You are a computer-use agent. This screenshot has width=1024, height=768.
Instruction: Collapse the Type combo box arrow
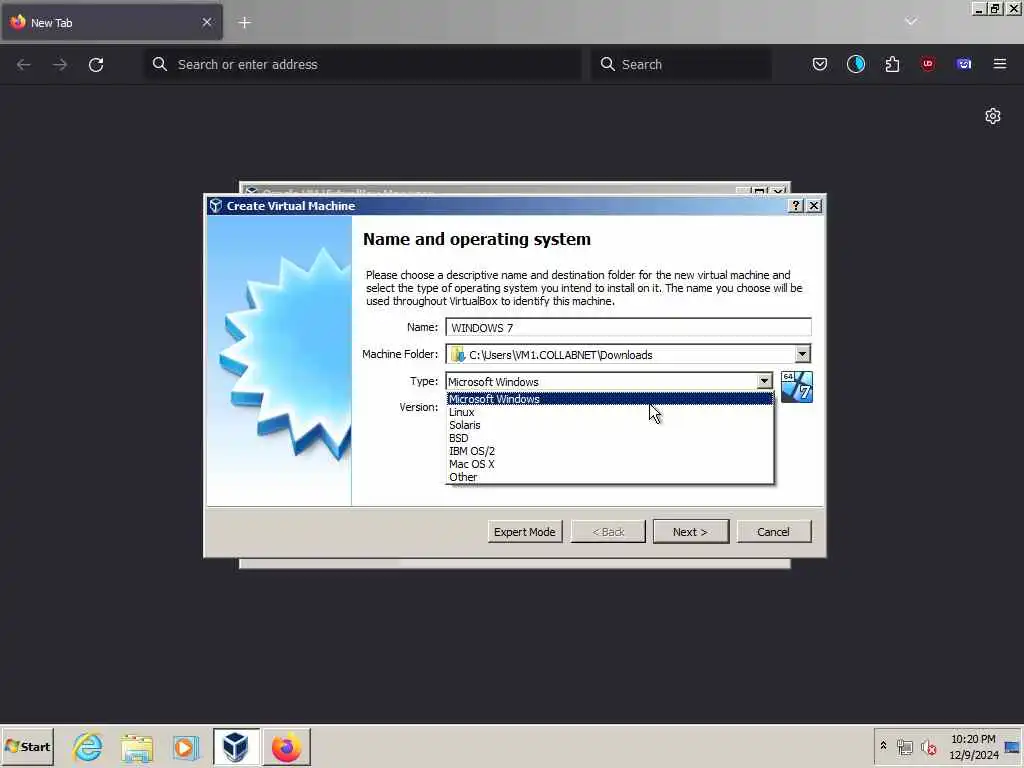764,381
